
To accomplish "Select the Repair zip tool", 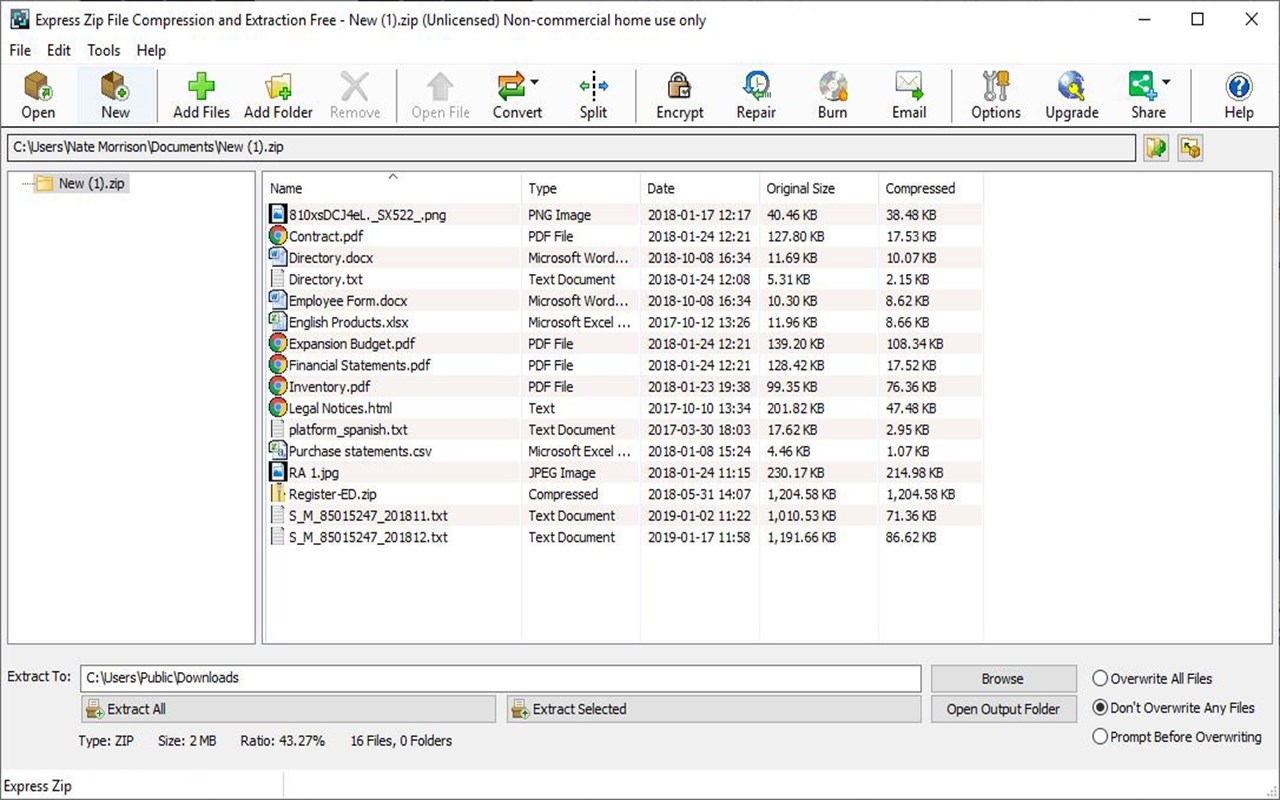I will (x=756, y=95).
